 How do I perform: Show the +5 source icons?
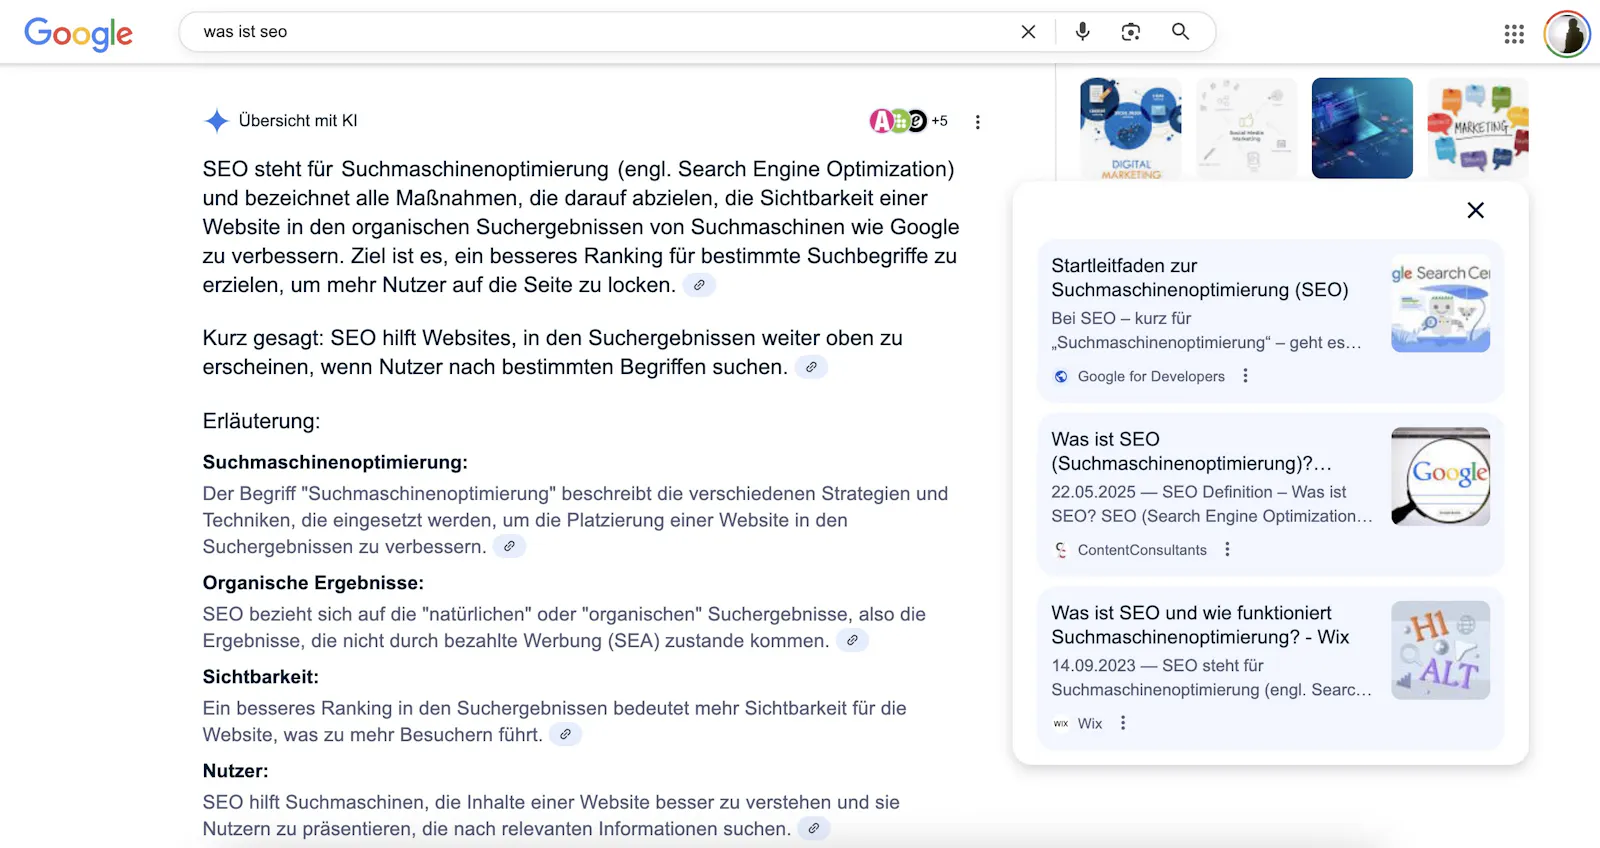point(909,121)
